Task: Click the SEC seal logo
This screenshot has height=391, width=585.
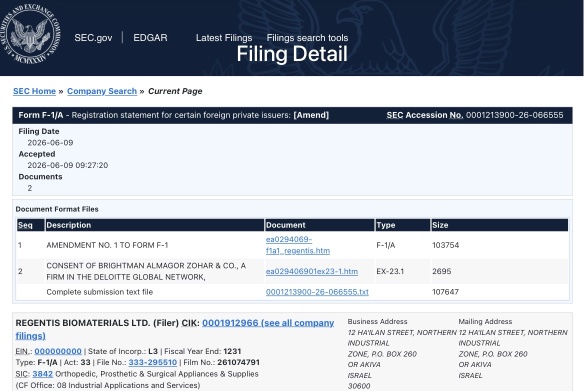Action: tap(31, 34)
